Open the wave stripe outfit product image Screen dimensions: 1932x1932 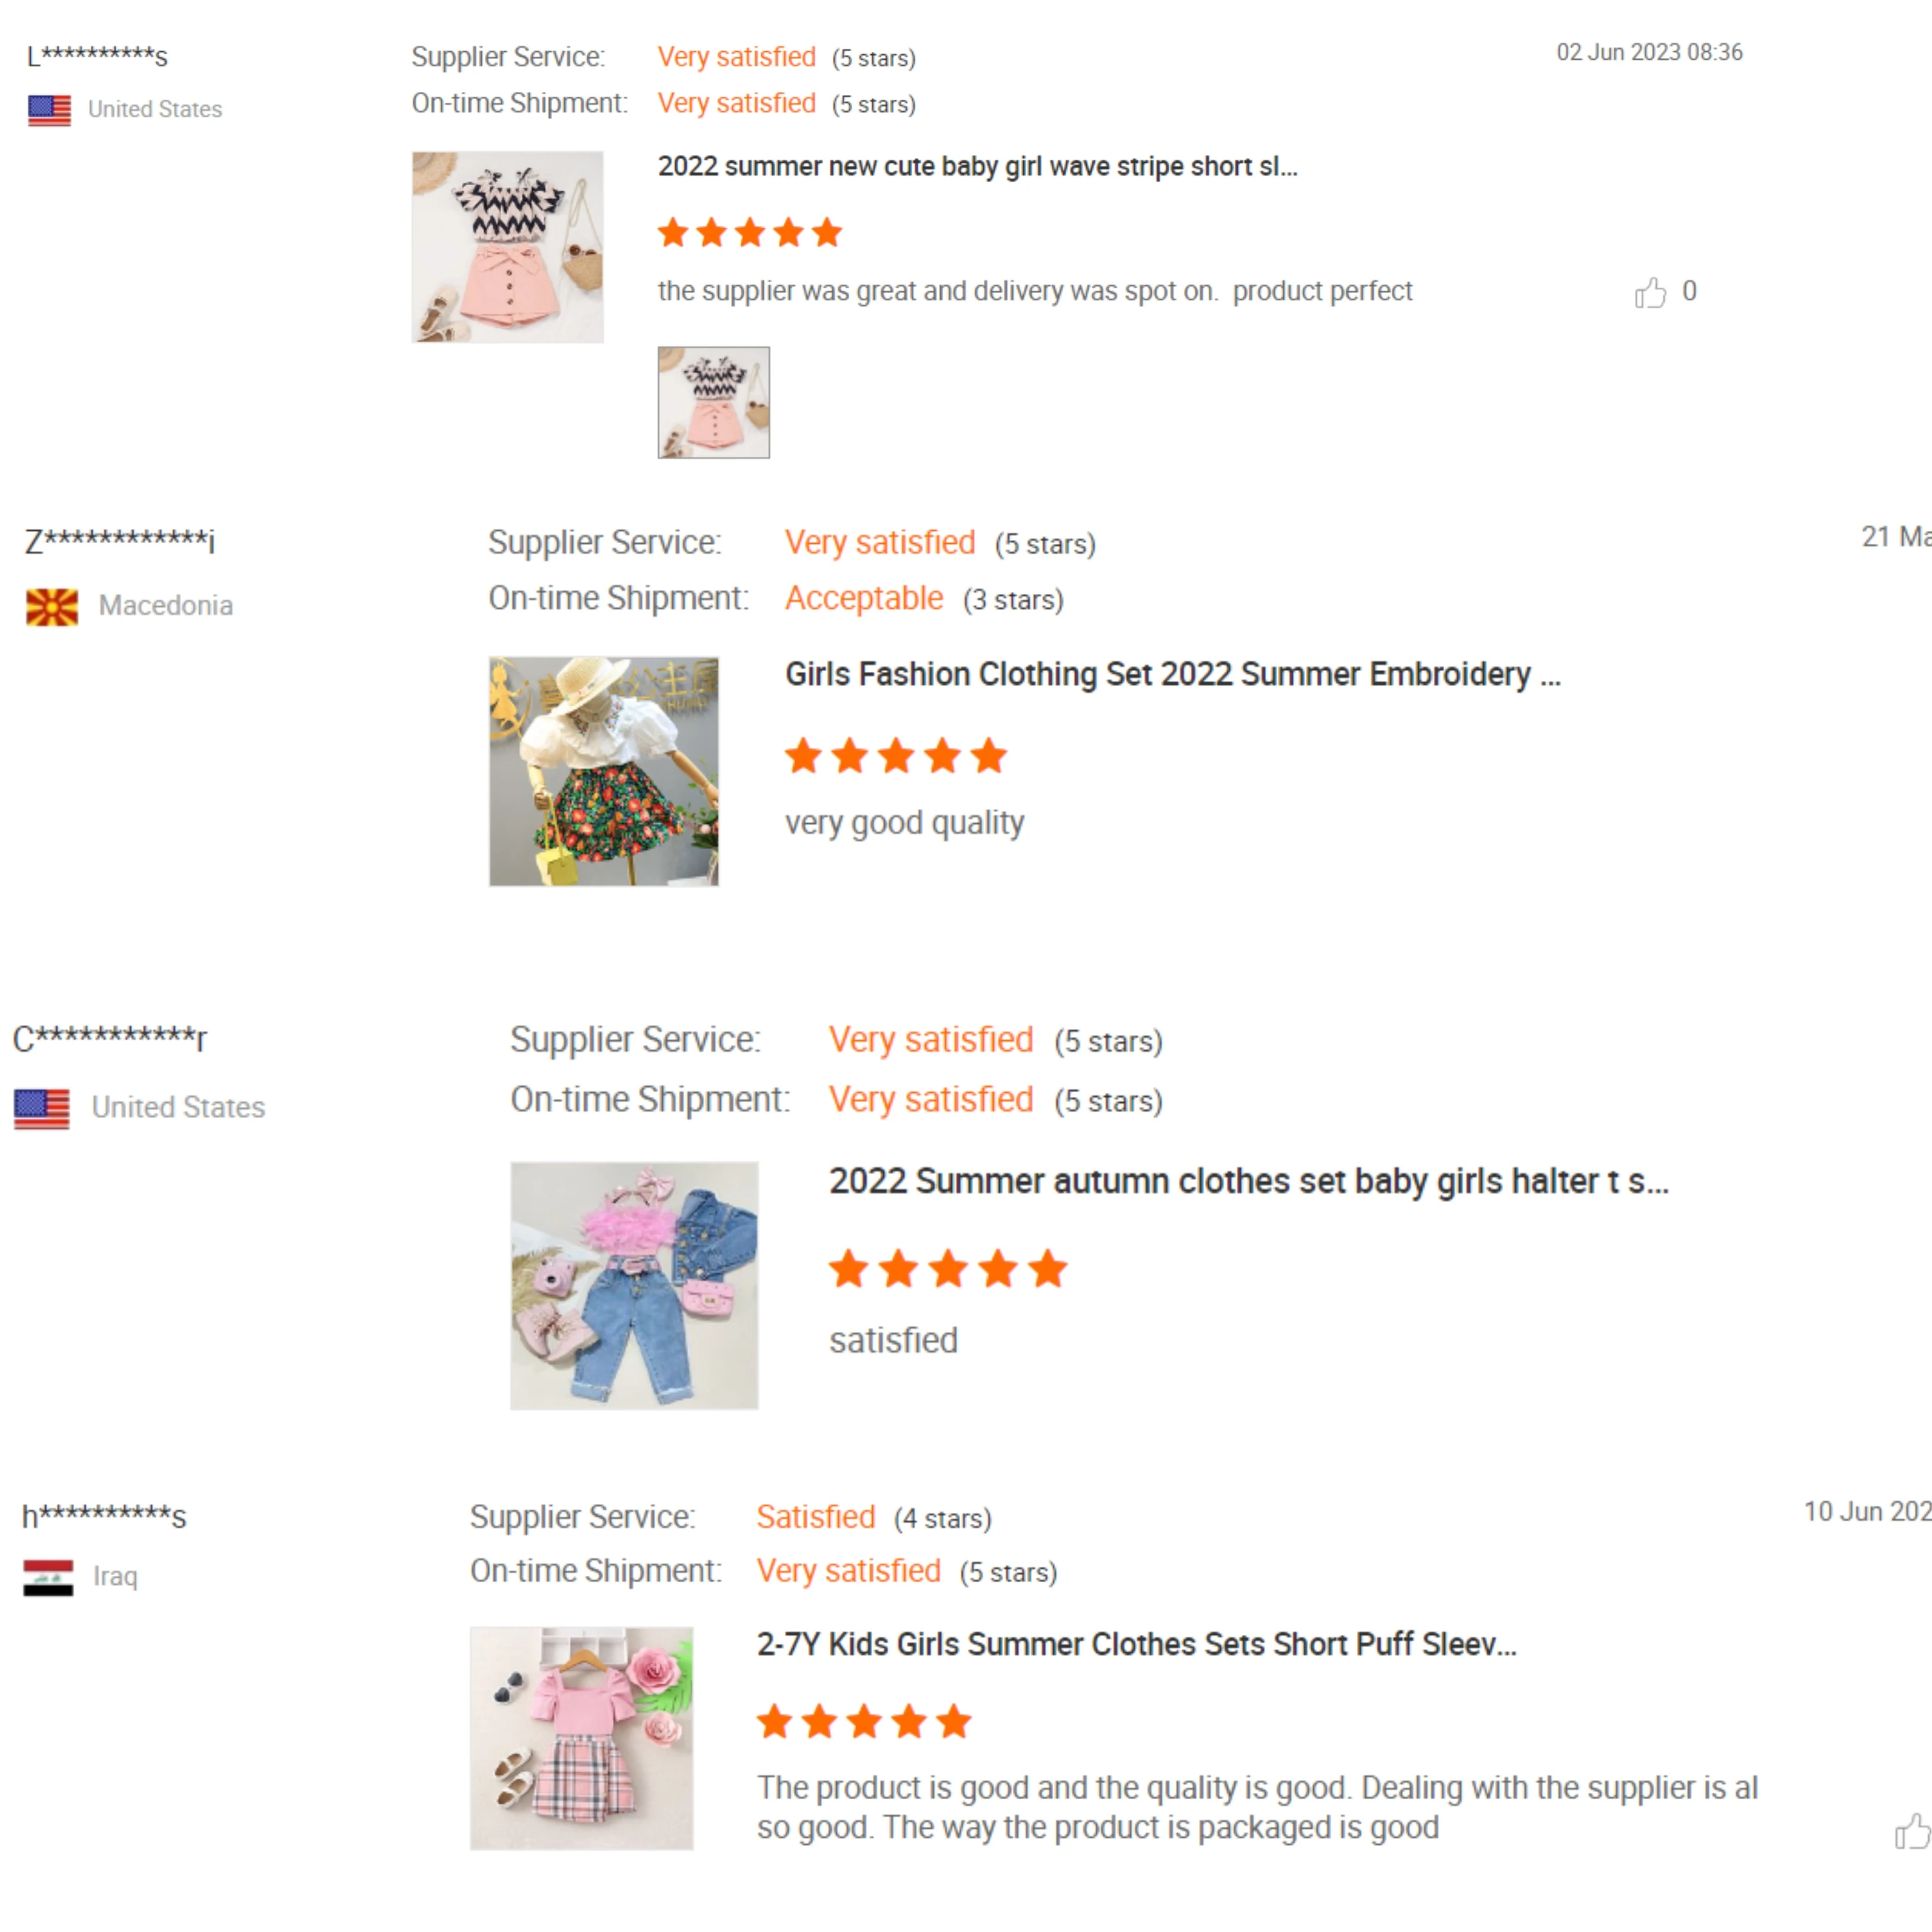click(508, 247)
